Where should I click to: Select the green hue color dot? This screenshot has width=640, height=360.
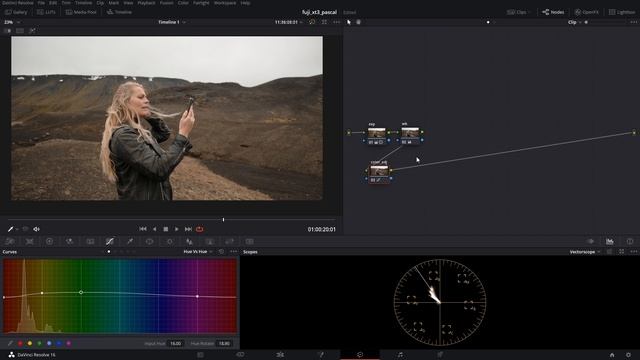[x=40, y=344]
